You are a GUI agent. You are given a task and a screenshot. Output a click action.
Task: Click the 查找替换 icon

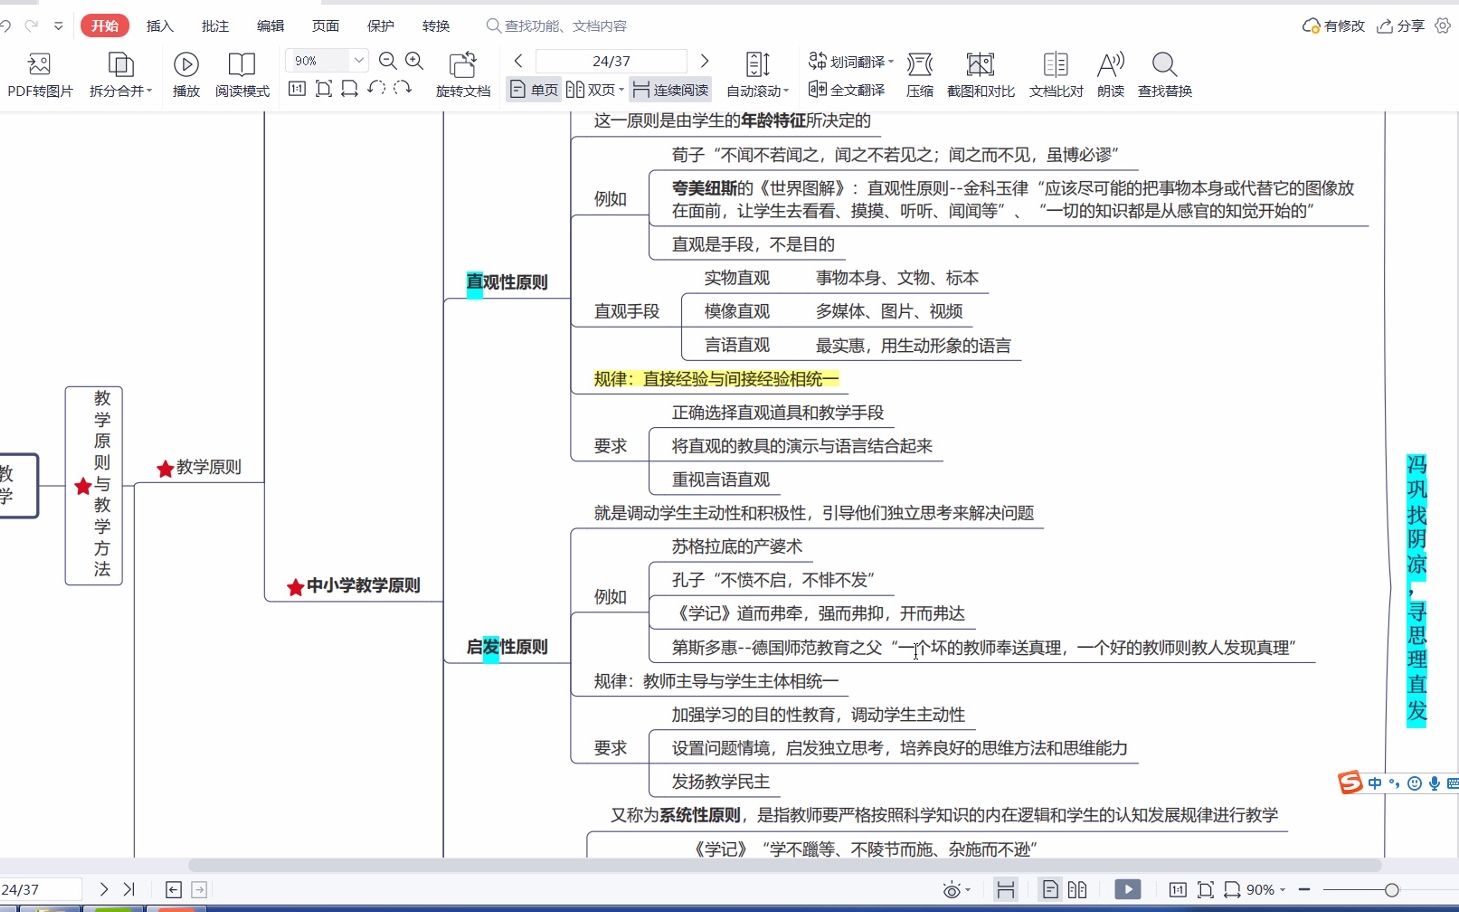tap(1164, 65)
